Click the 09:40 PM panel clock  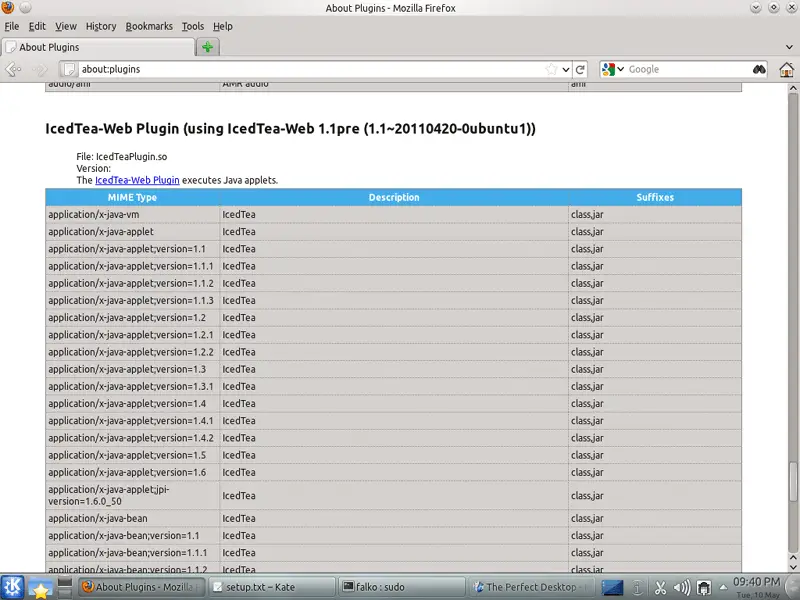click(757, 587)
